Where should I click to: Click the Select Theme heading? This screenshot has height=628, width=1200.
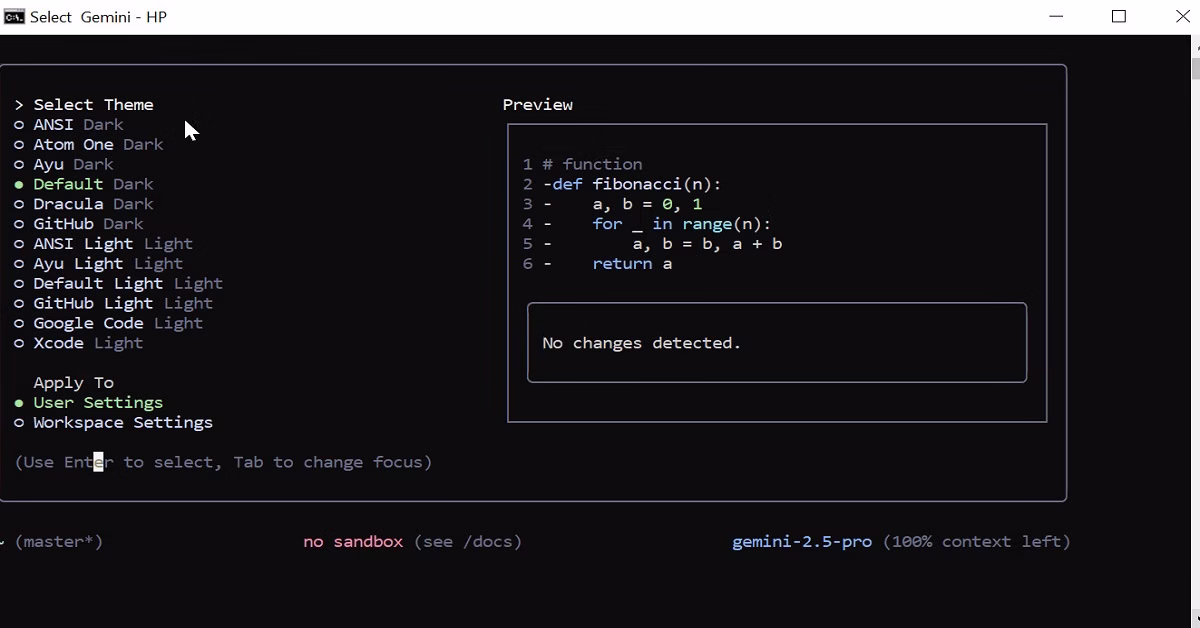pos(93,105)
